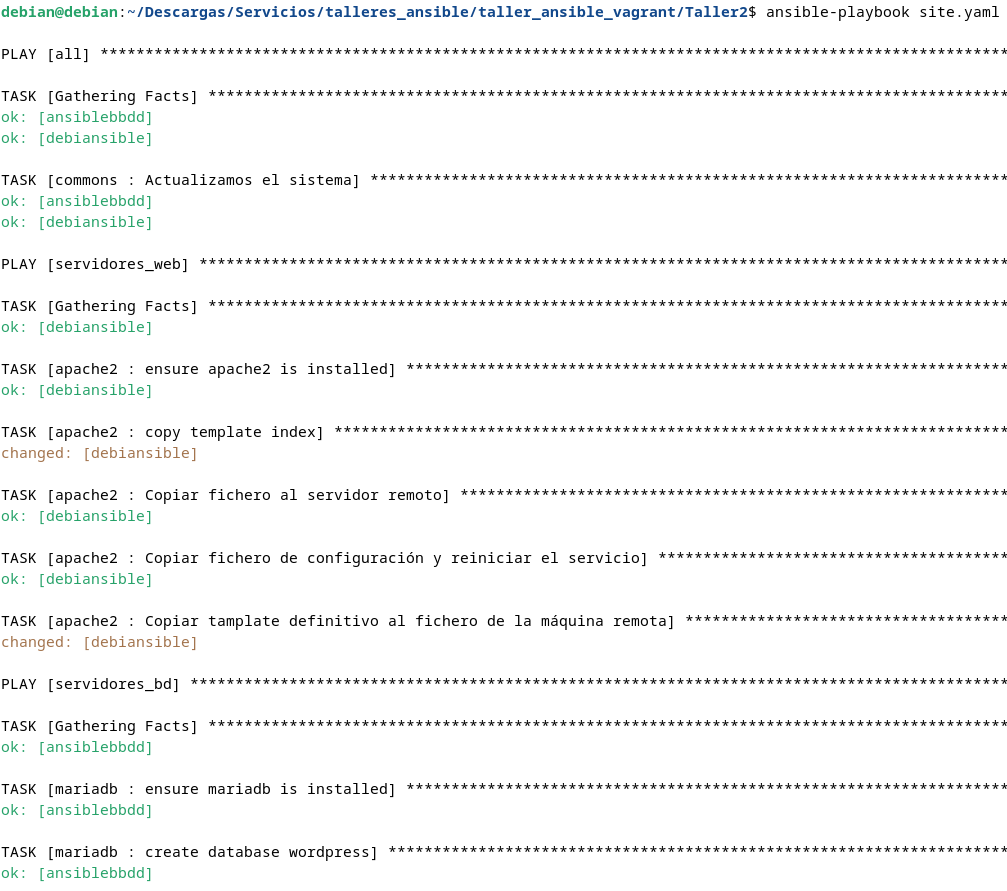Screen dimensions: 1007x891
Task: Click ok result under create database wordpress
Action: coord(77,873)
